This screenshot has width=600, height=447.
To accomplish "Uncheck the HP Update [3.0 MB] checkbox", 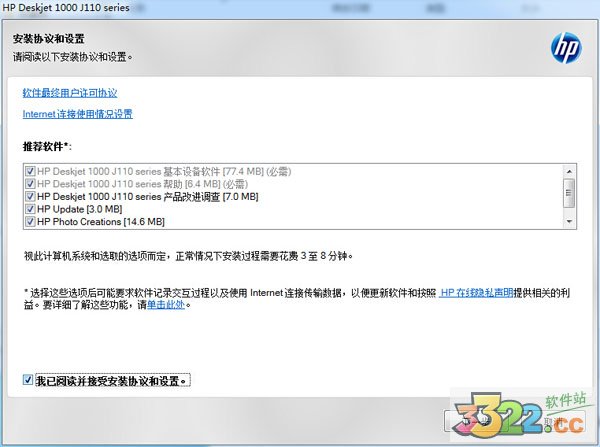I will click(x=30, y=209).
